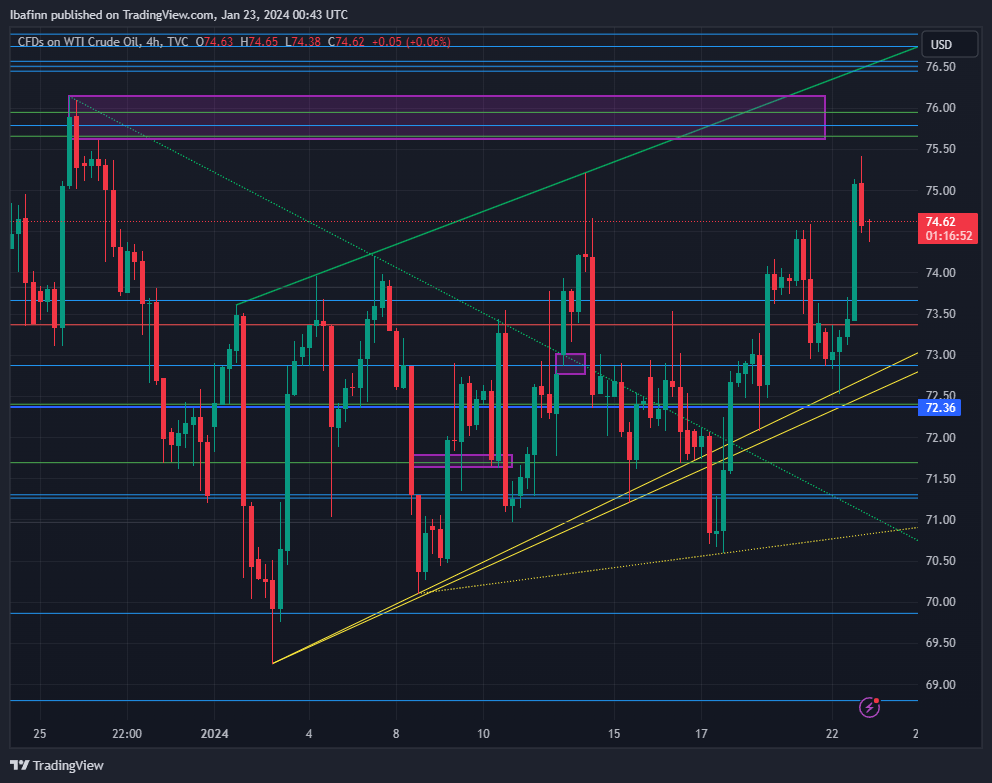Select the small purple box near 73.00

coord(570,364)
